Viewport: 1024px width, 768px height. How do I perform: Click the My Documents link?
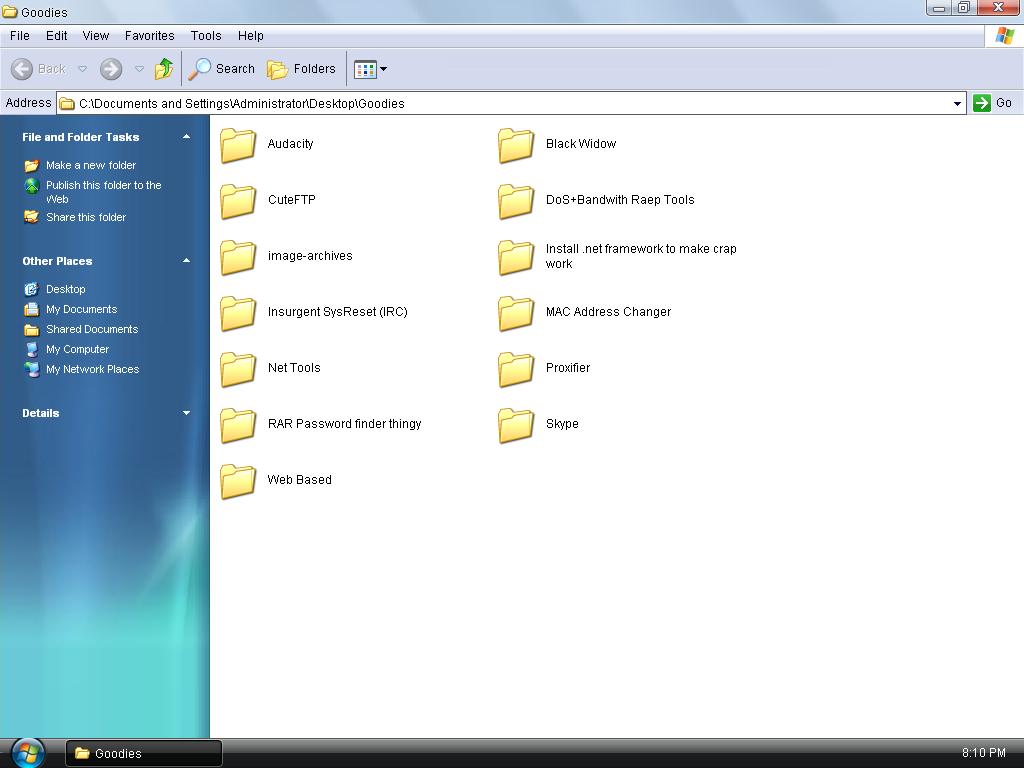coord(81,309)
